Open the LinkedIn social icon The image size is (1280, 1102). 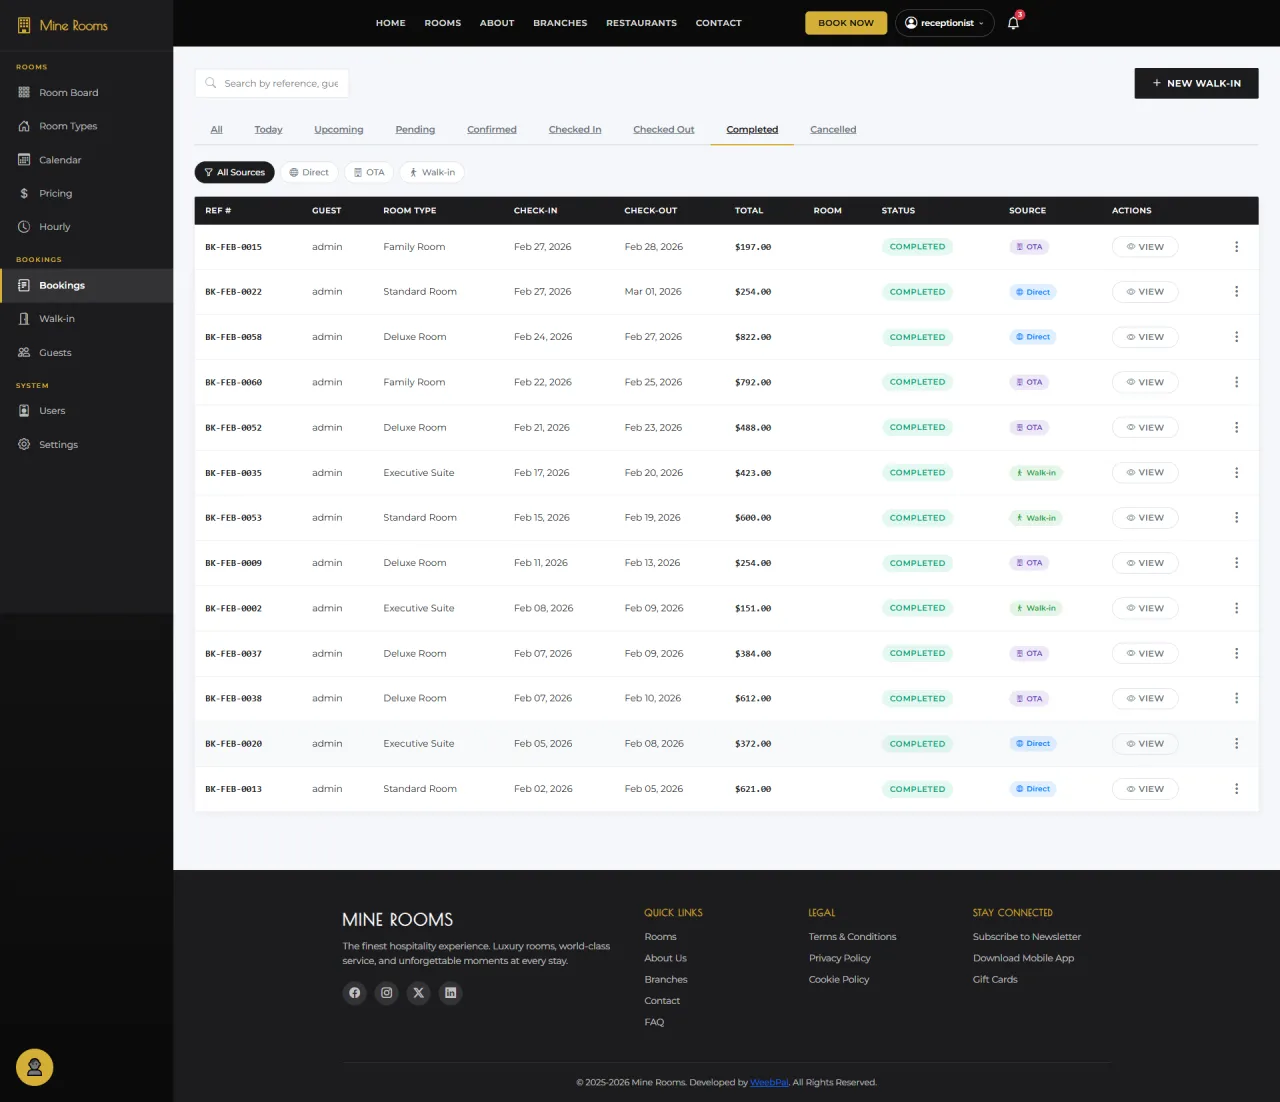(x=450, y=993)
